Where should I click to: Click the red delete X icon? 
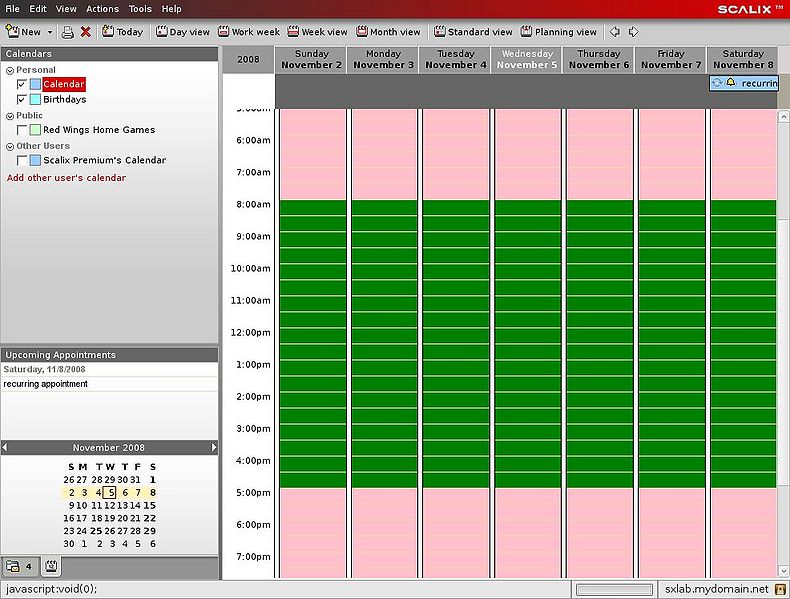point(86,32)
